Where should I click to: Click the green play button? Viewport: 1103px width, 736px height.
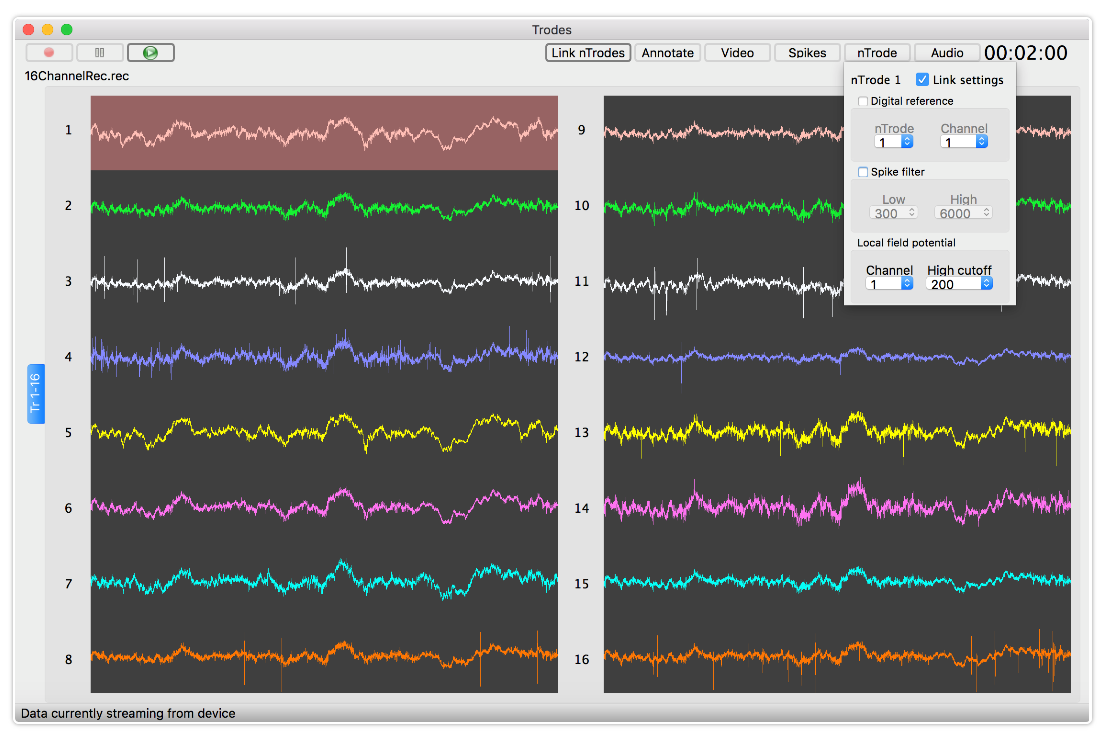coord(151,53)
